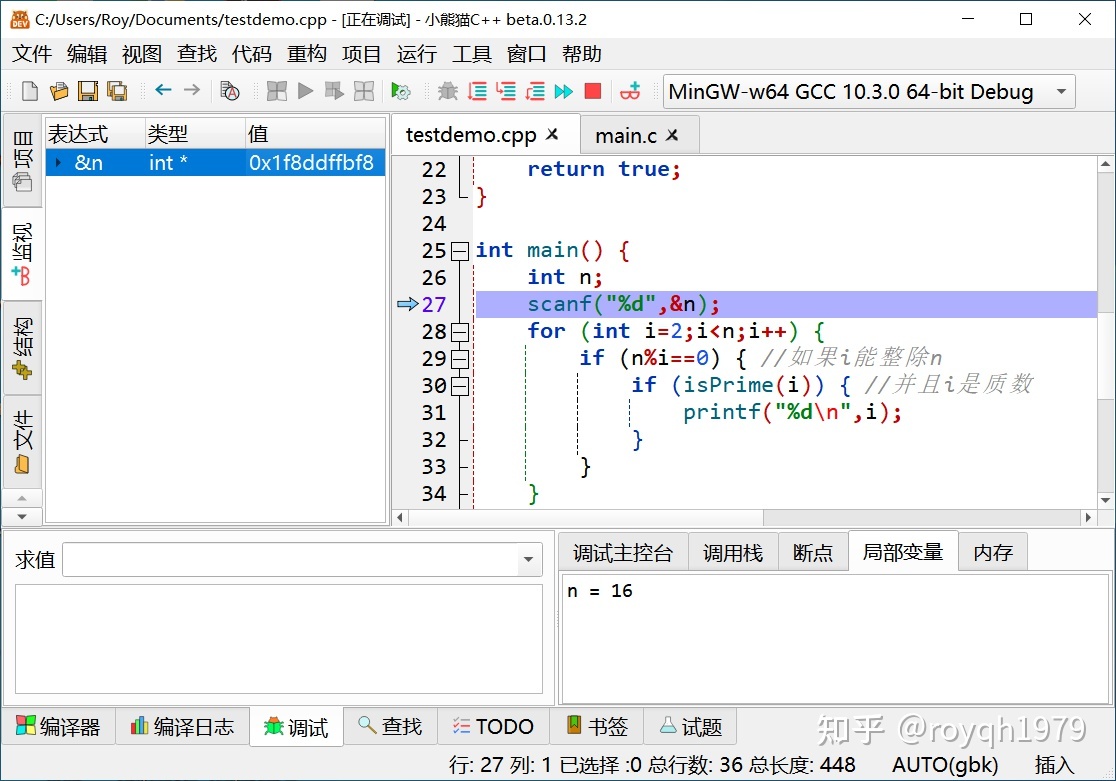1116x781 pixels.
Task: Open the 编译日志 bottom tab
Action: (x=182, y=726)
